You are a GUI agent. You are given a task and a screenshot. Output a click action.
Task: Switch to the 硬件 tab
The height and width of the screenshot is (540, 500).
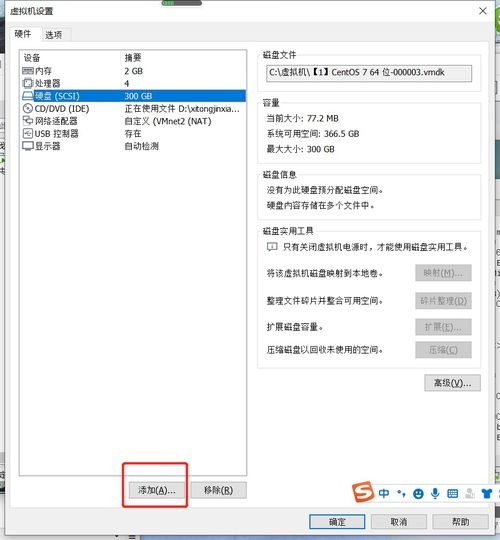coord(23,34)
